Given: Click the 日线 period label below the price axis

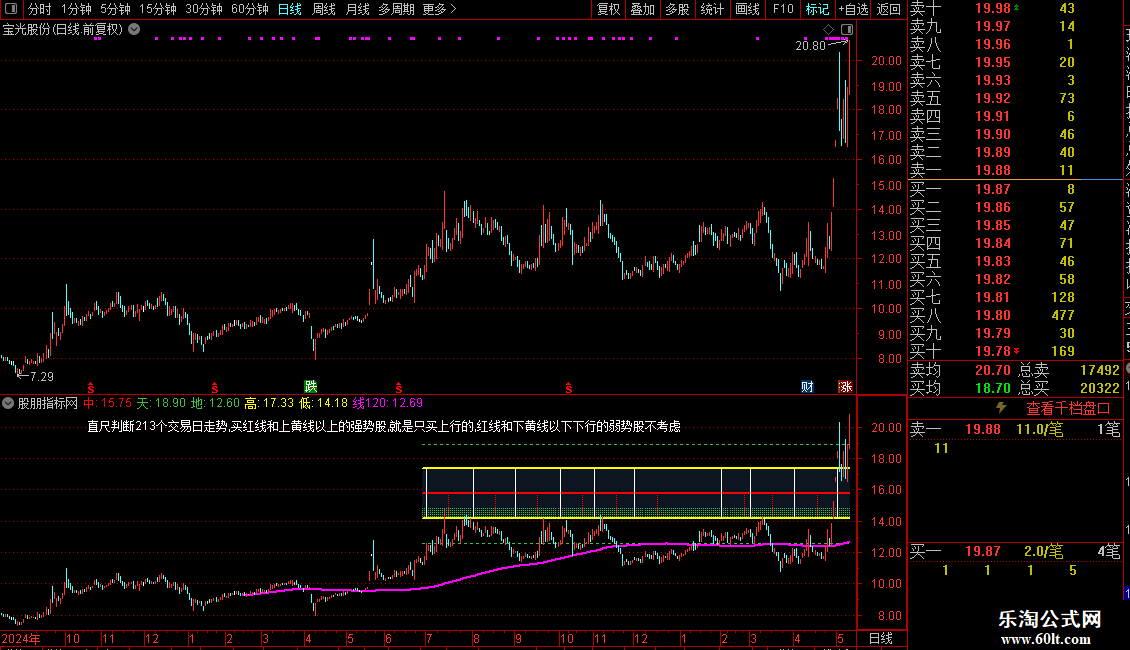Looking at the screenshot, I should click(881, 638).
